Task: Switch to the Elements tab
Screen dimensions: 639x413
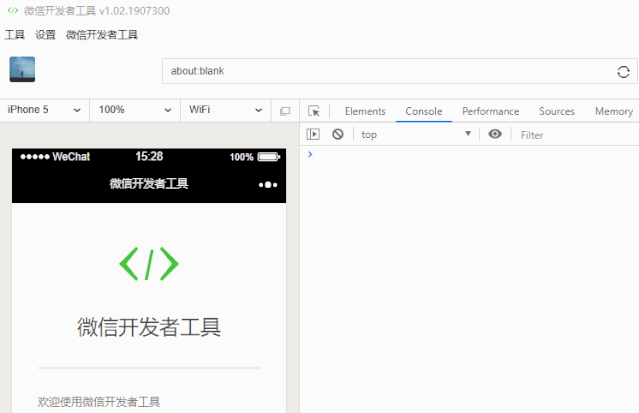Action: click(365, 111)
